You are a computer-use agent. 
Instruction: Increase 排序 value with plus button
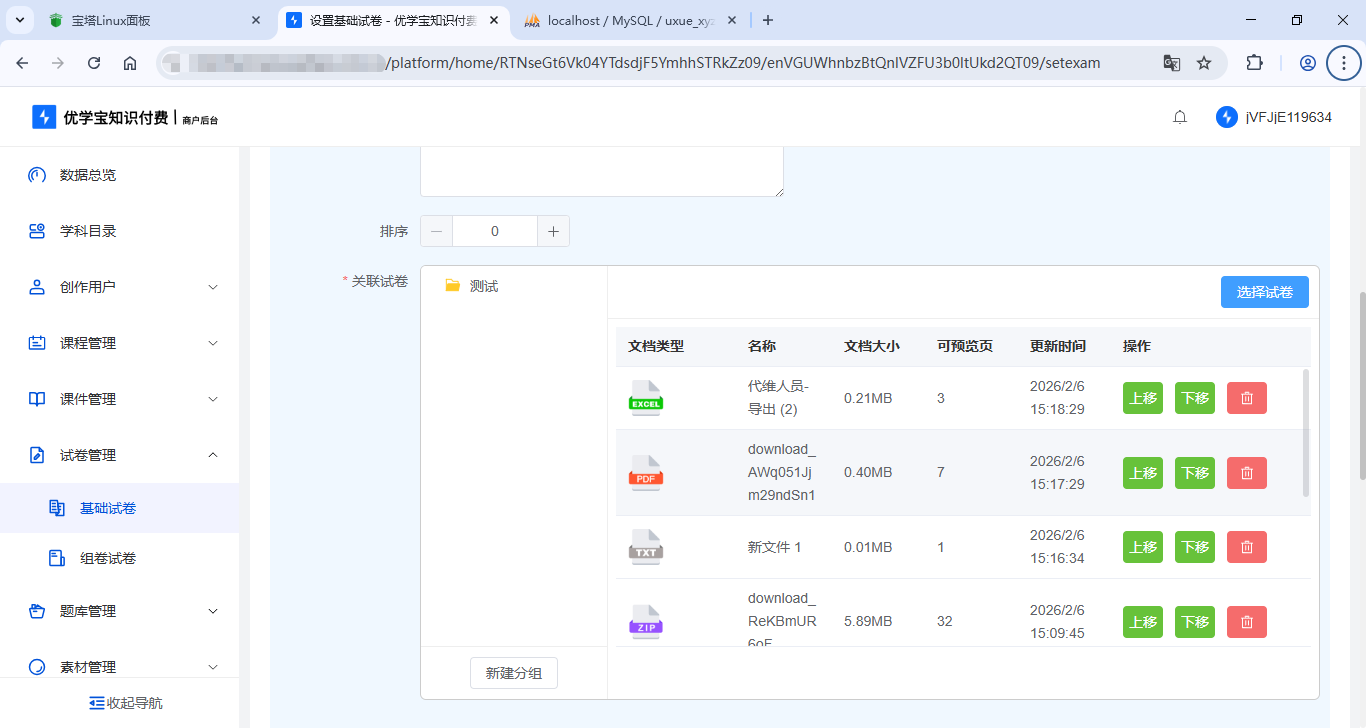click(553, 231)
